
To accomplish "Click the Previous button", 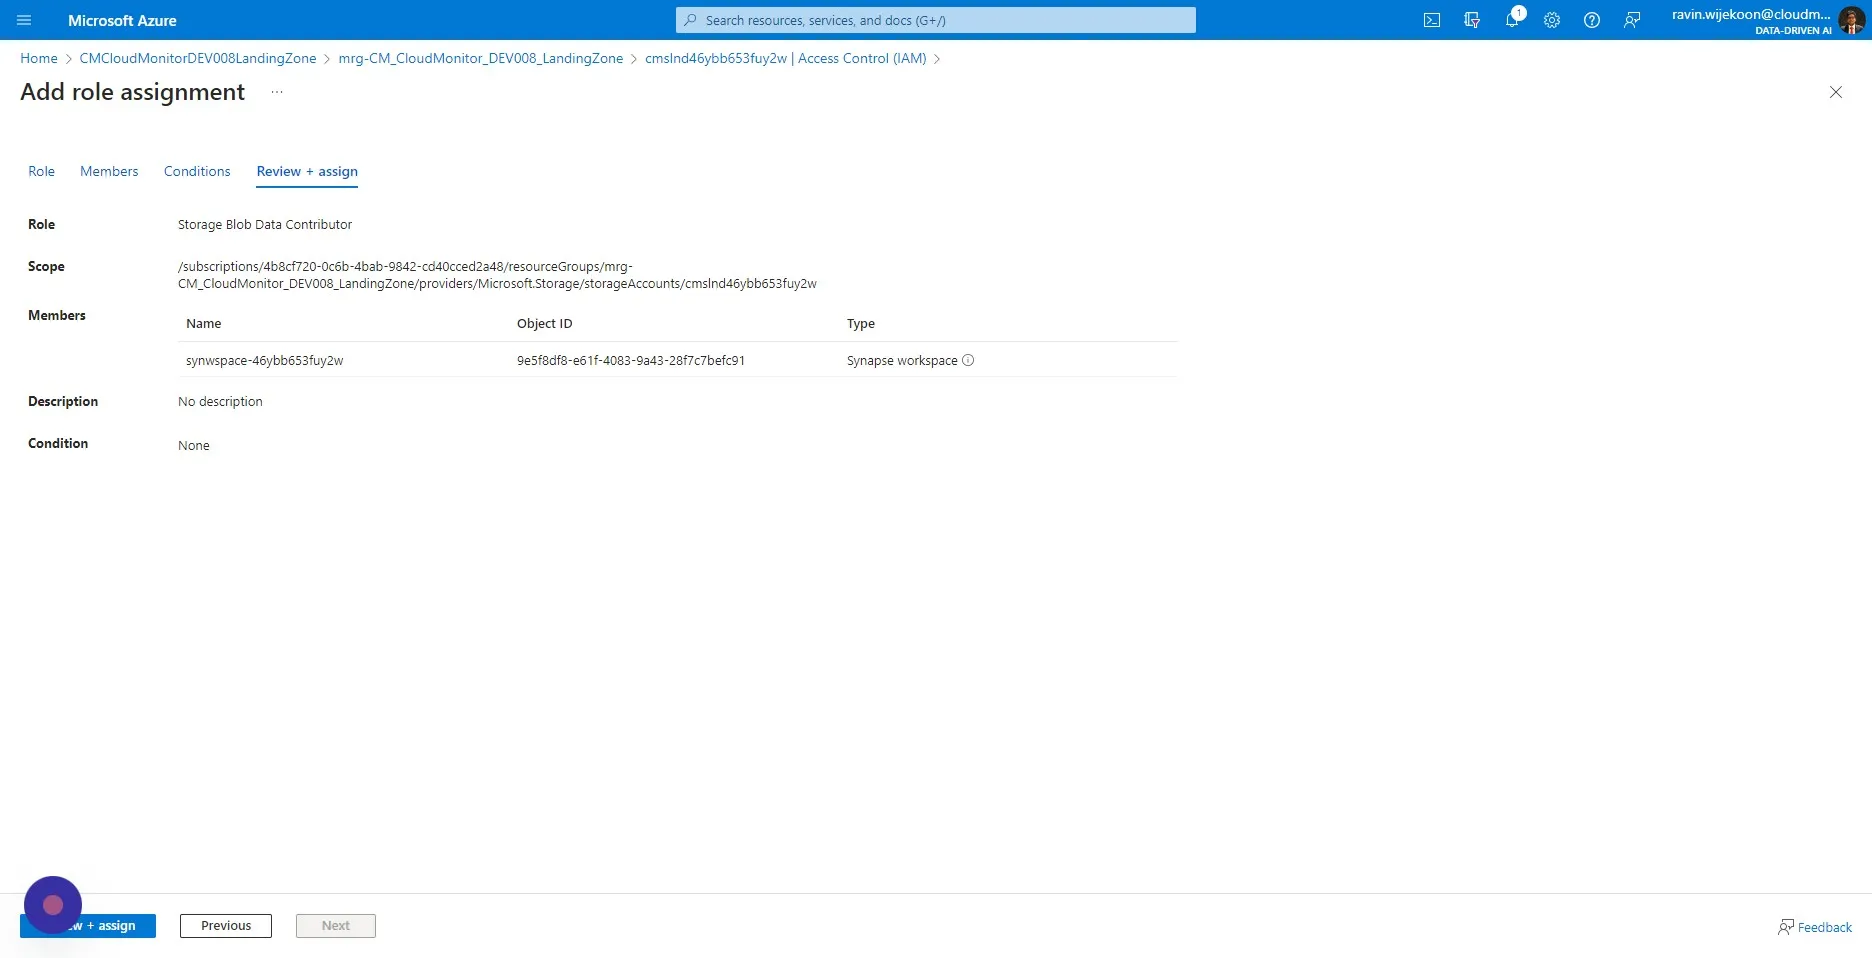I will click(x=226, y=926).
